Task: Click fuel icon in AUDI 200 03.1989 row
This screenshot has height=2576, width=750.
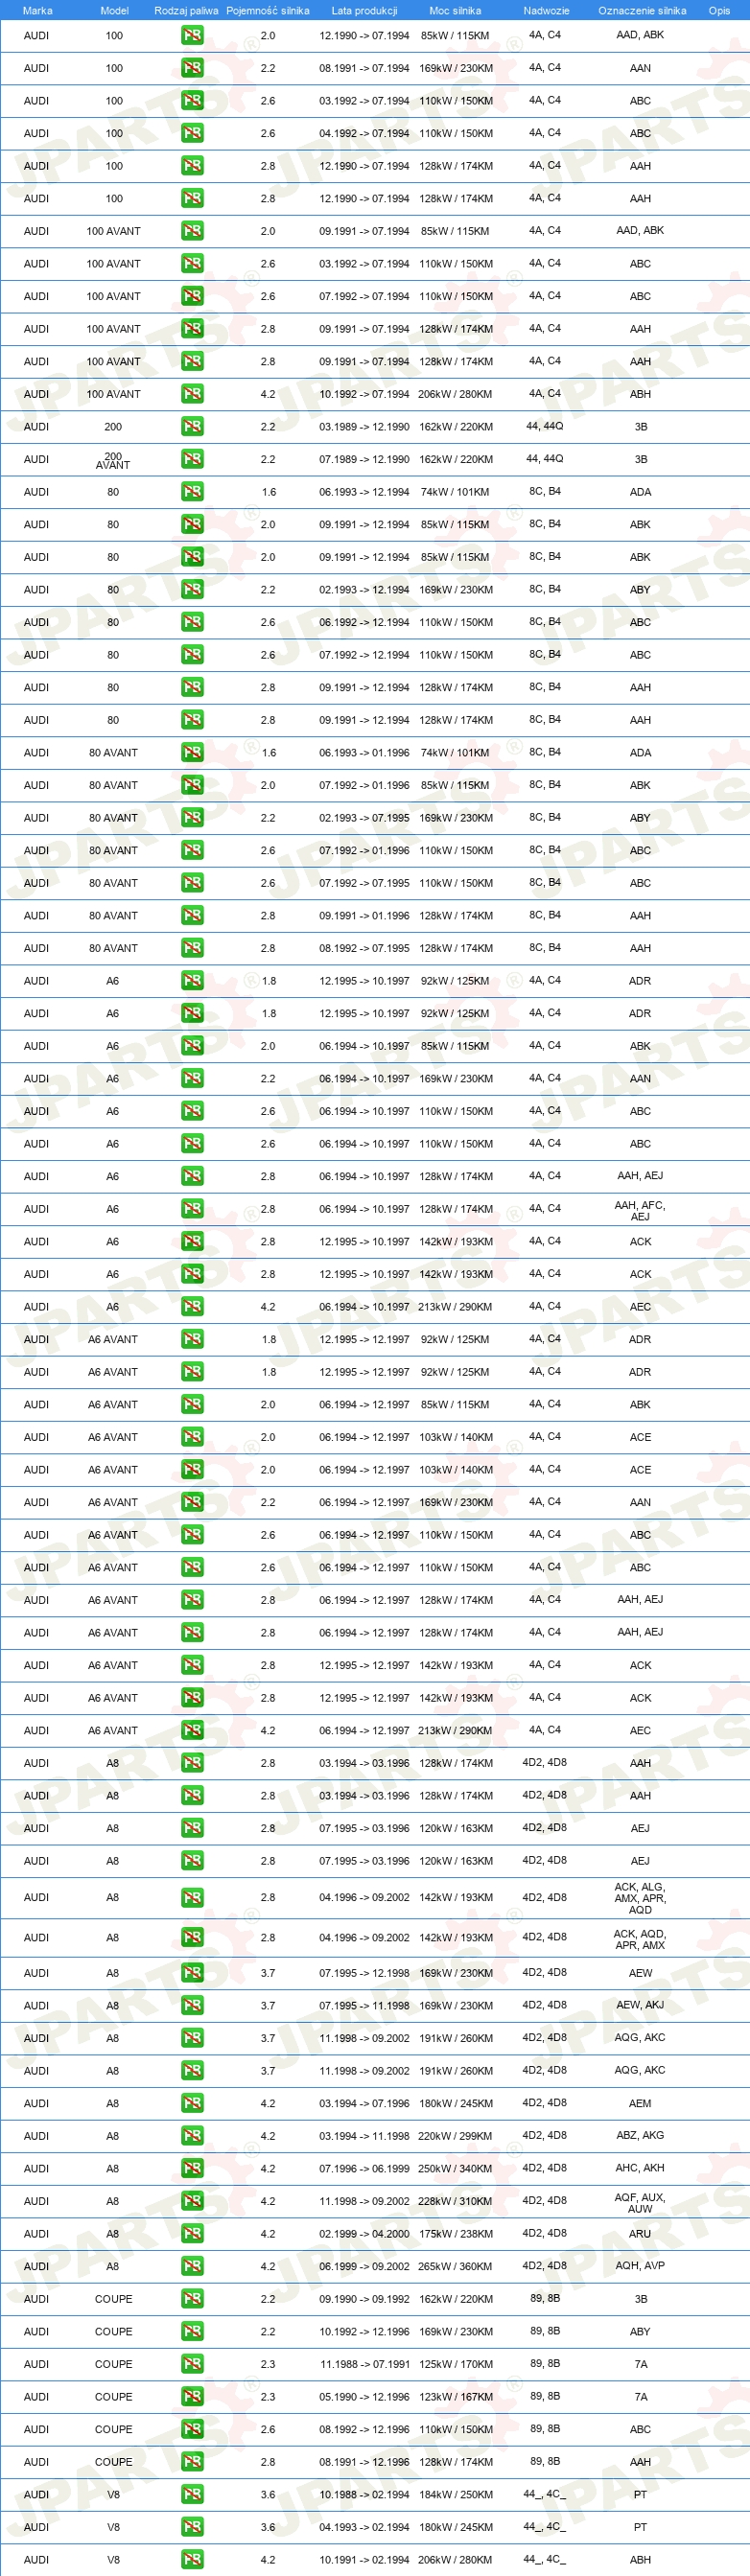Action: [192, 426]
